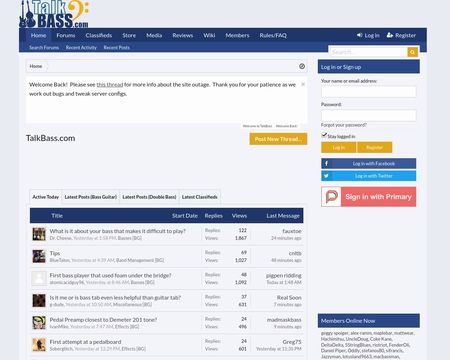Screen dimensions: 450x360
Task: Sort by Last Message column header
Action: click(283, 216)
